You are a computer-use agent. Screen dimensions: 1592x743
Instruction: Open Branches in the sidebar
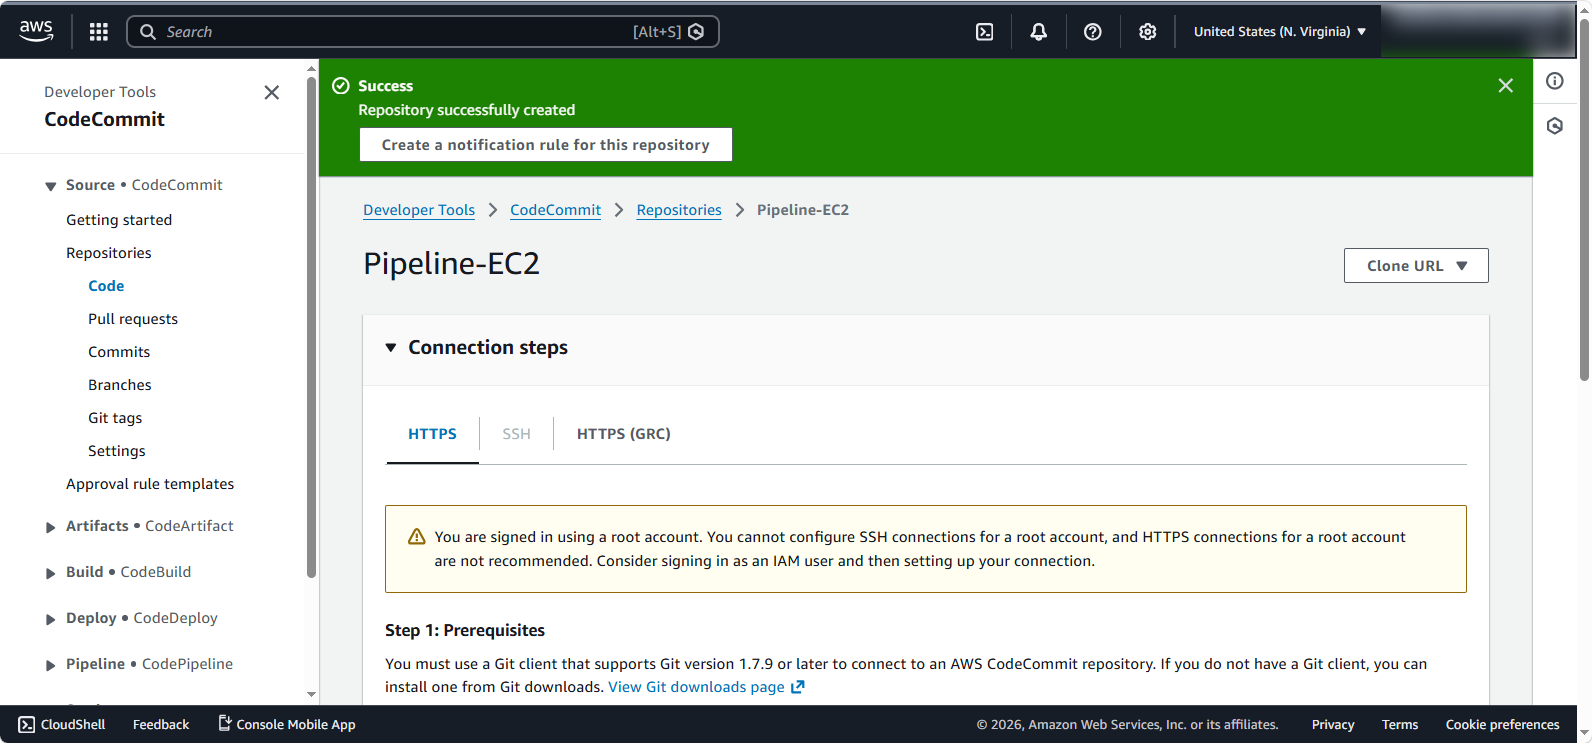coord(120,385)
